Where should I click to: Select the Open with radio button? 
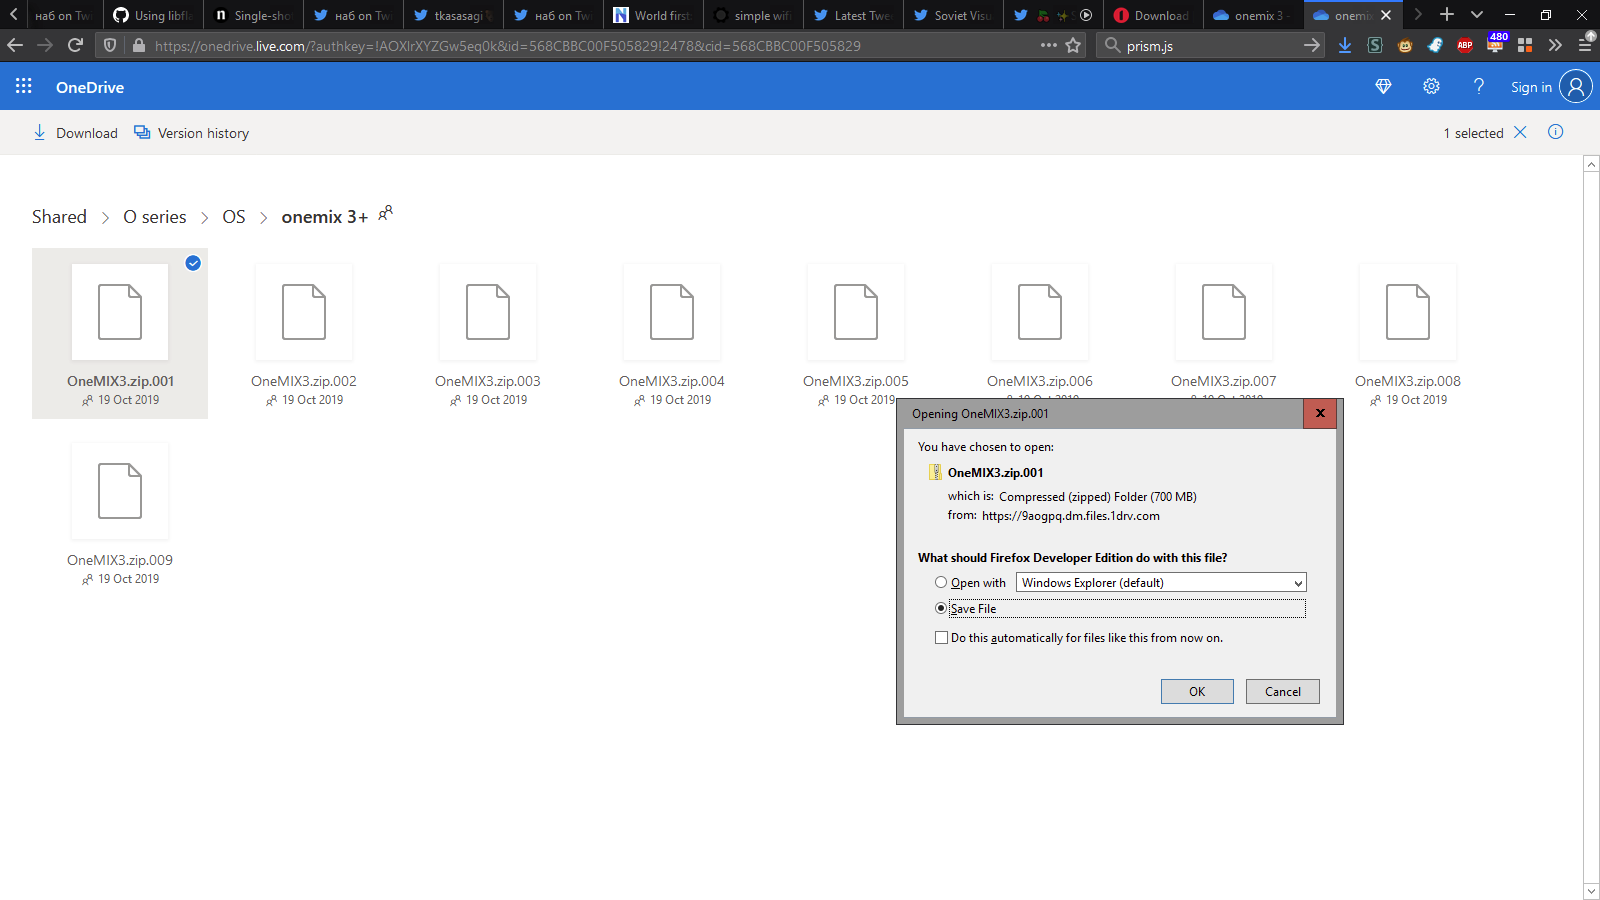[x=941, y=582]
